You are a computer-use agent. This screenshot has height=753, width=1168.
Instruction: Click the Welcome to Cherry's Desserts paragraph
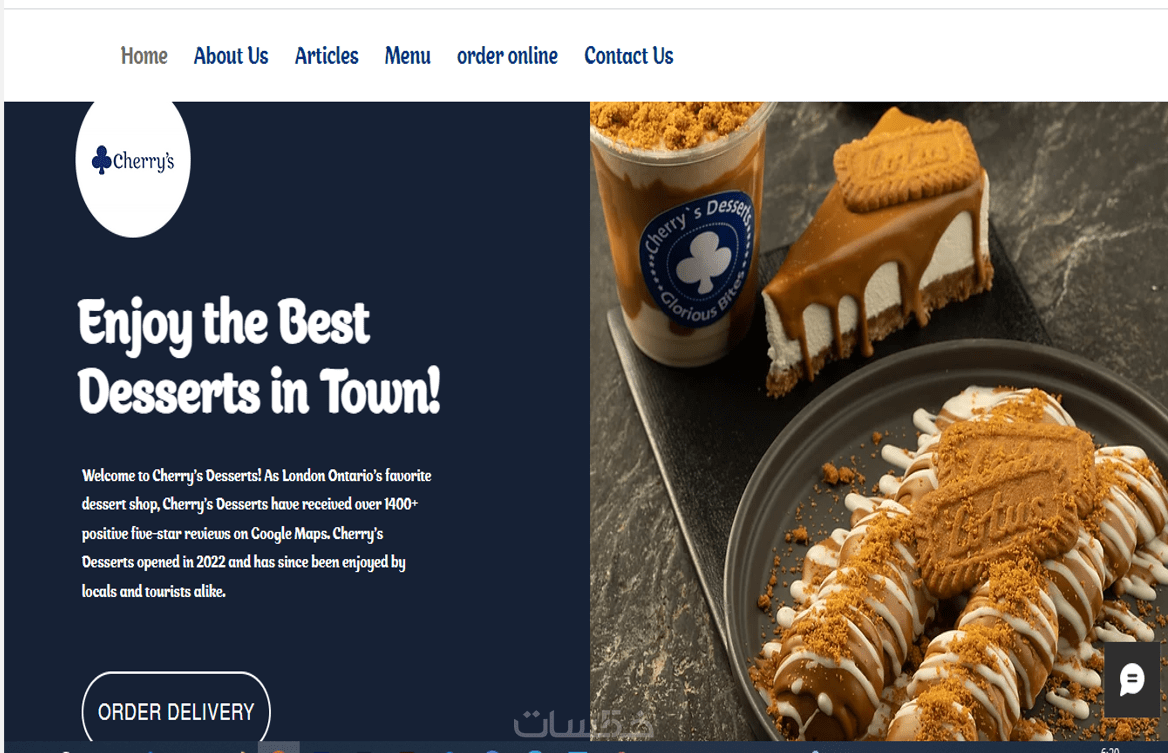(x=256, y=533)
